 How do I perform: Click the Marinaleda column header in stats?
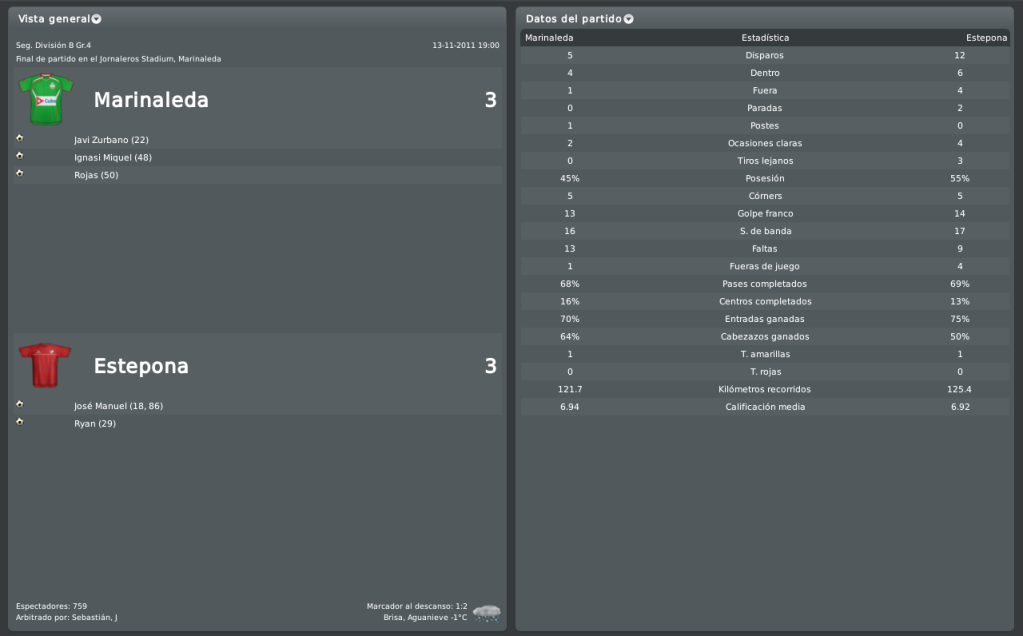tap(549, 38)
